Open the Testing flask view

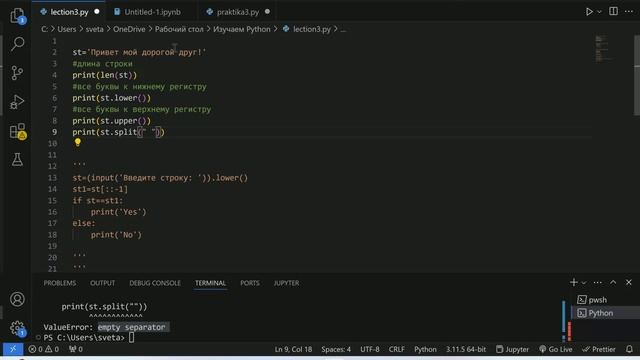click(17, 159)
